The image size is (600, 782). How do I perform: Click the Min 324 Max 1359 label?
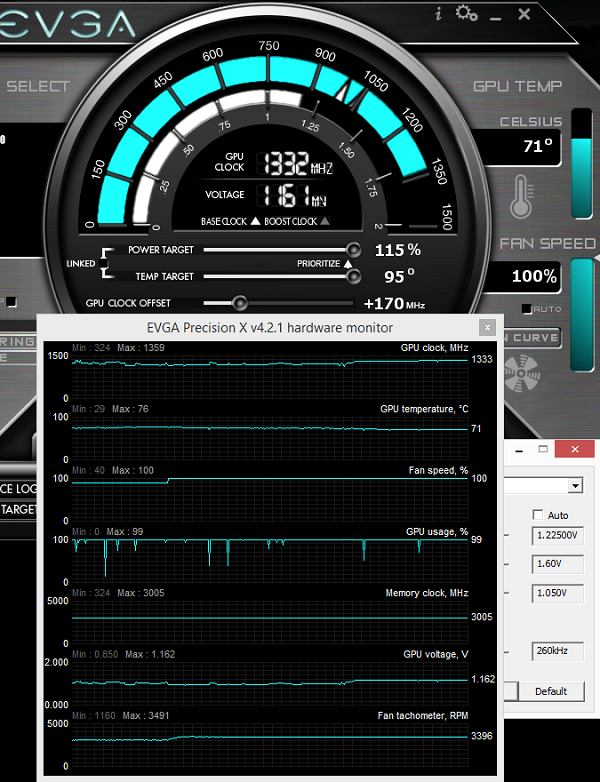(x=118, y=348)
